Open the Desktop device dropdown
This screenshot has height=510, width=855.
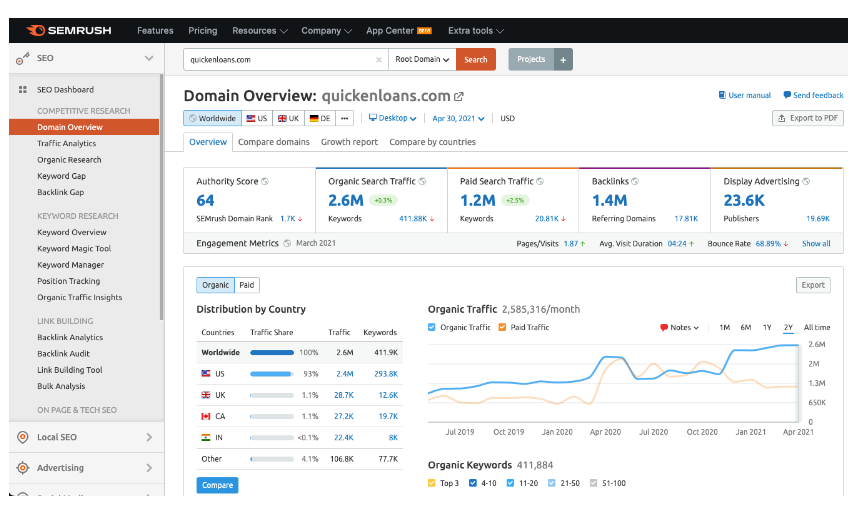(x=392, y=118)
